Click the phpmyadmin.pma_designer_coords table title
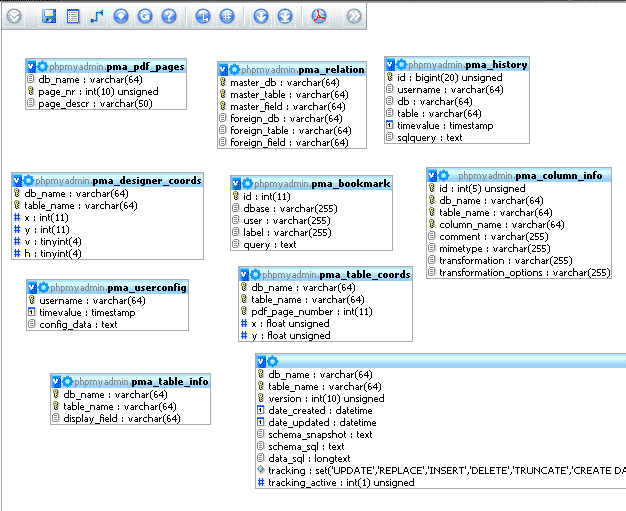 pyautogui.click(x=119, y=181)
